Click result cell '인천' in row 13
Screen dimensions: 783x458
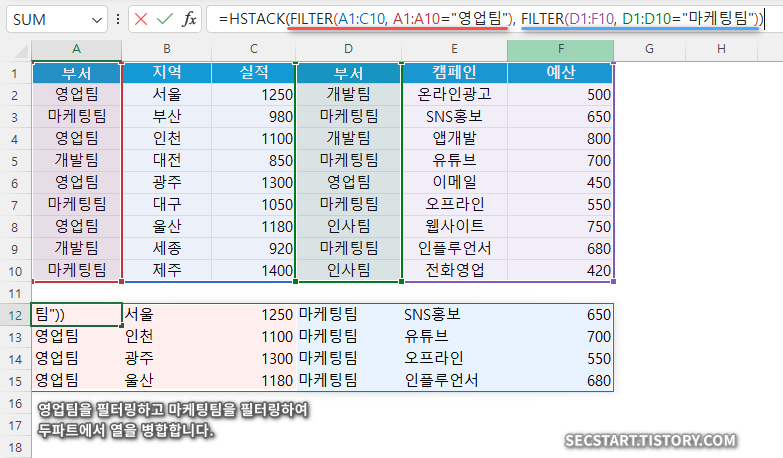167,337
